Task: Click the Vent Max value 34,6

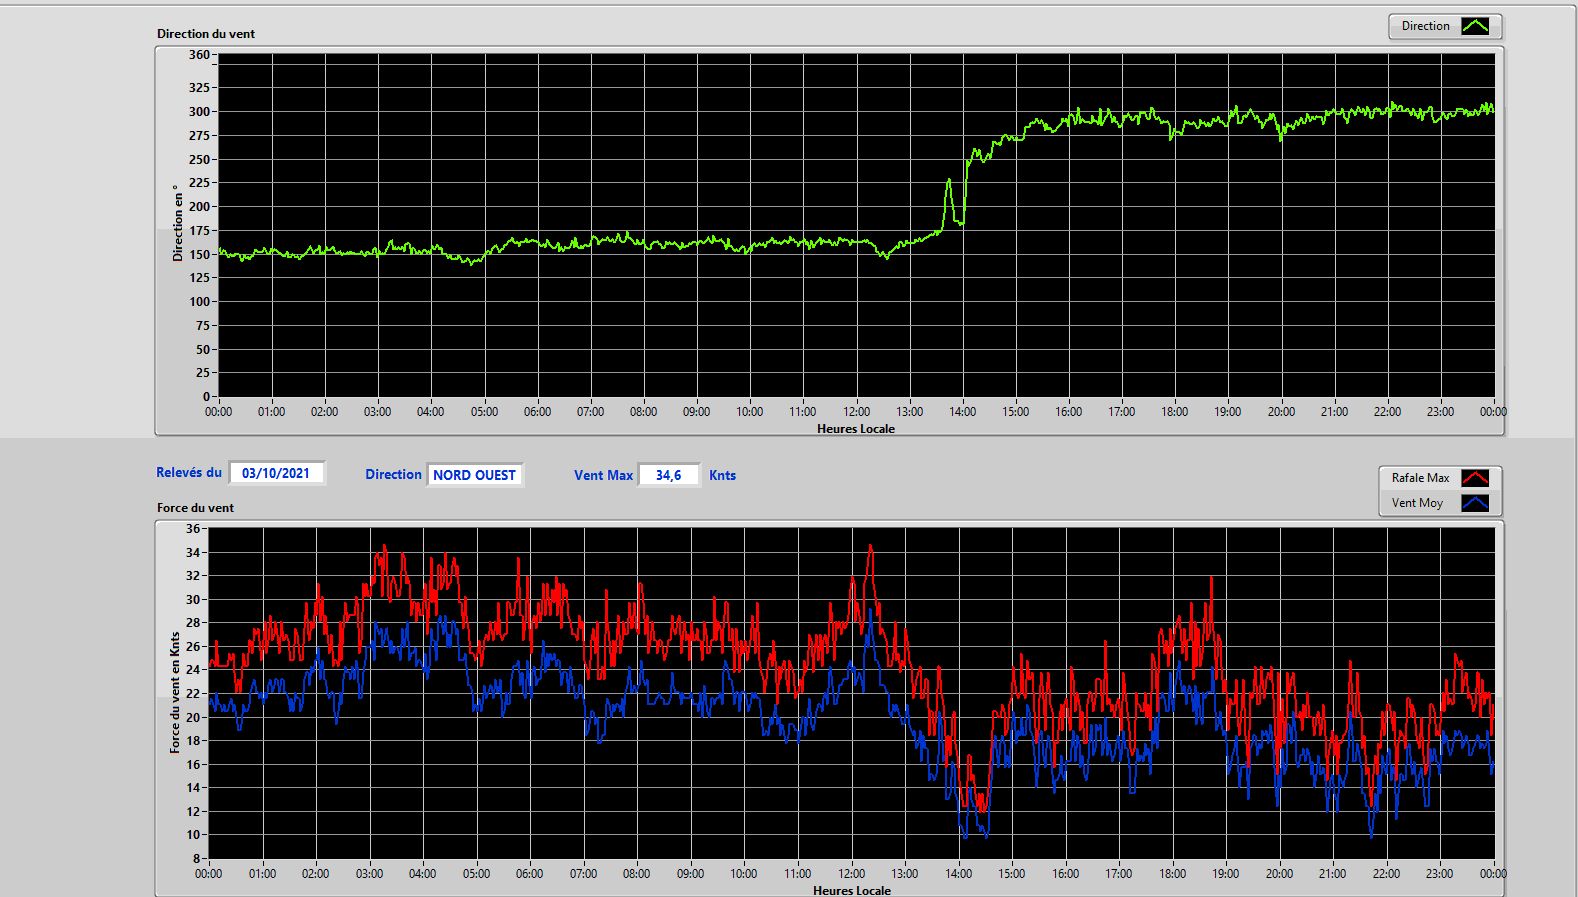Action: click(x=668, y=475)
